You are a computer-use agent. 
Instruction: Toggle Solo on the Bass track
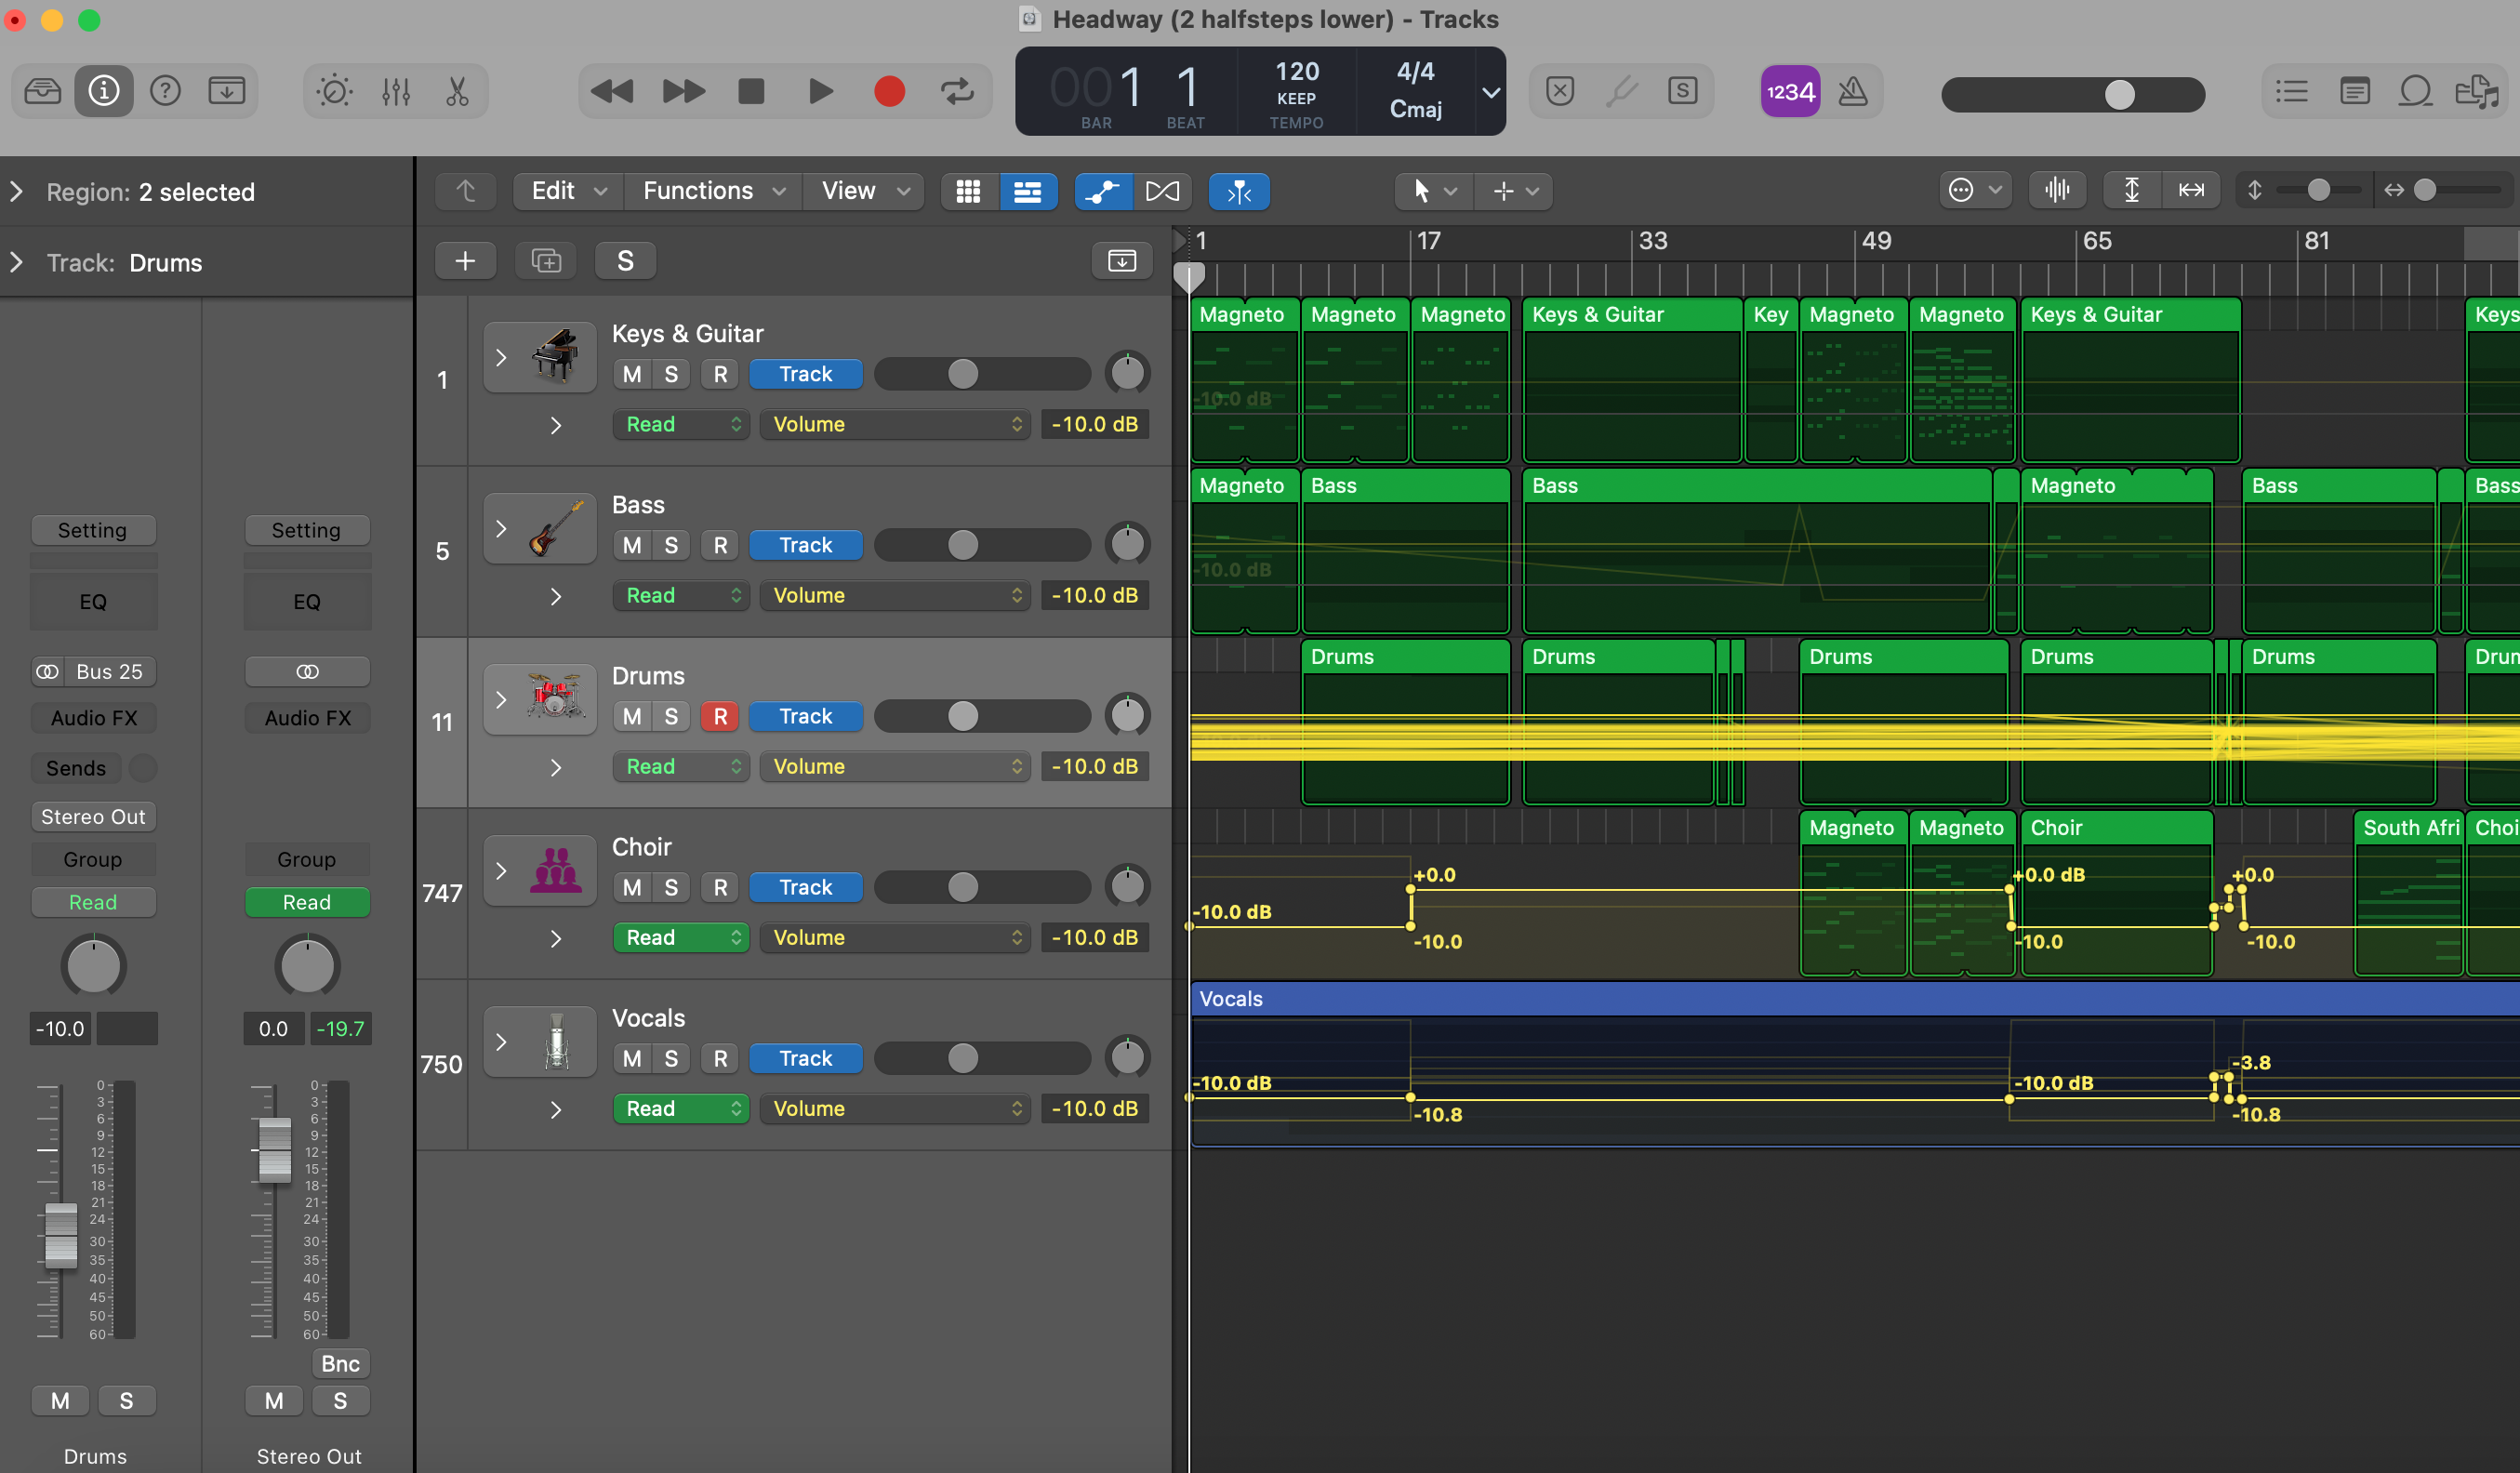[x=670, y=544]
